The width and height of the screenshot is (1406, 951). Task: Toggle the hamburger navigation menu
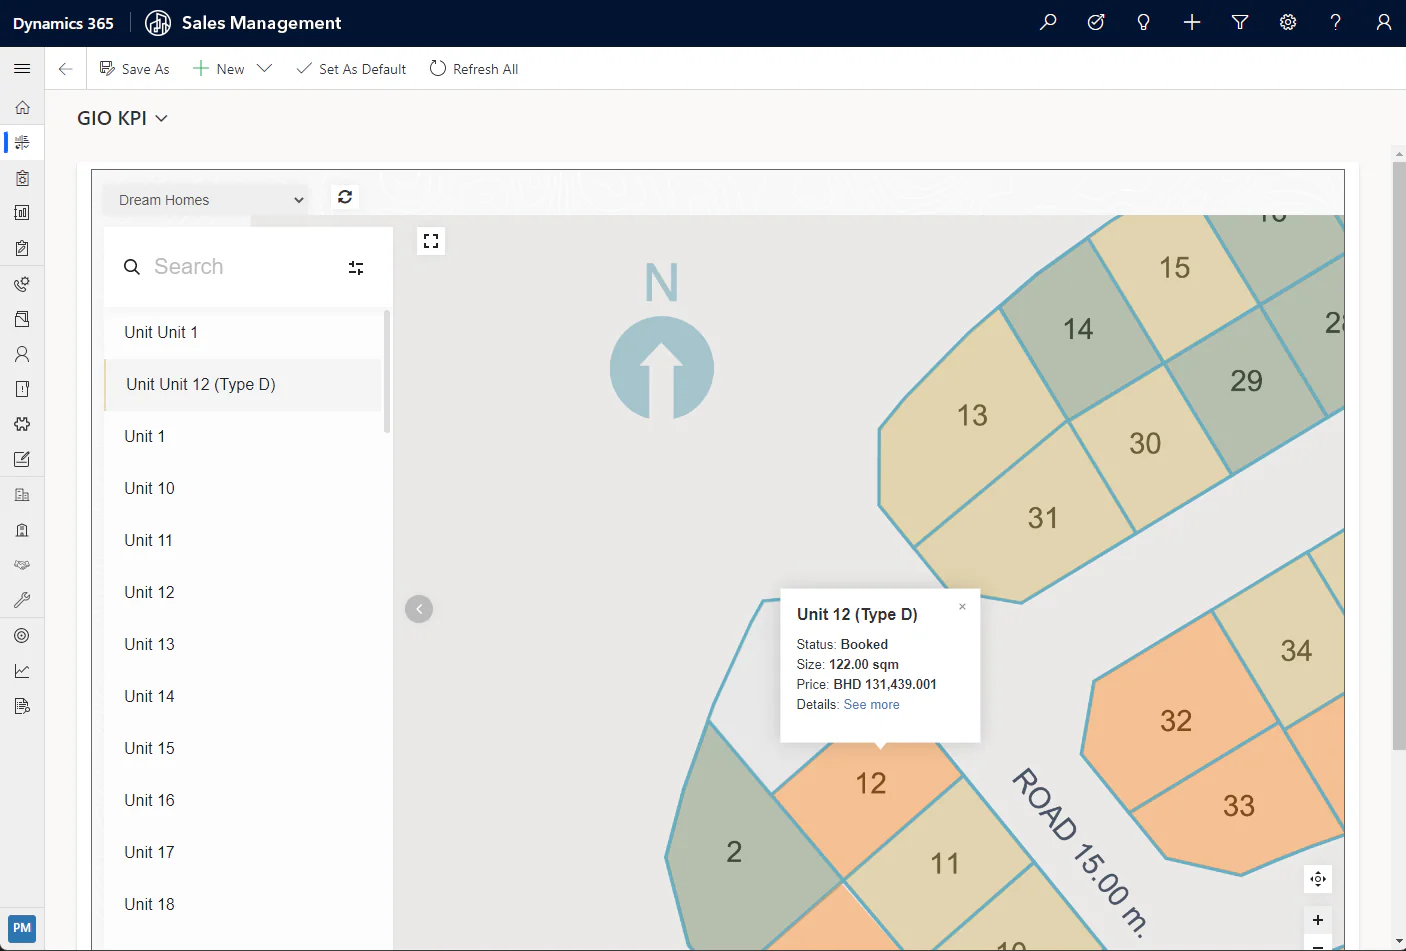[x=22, y=69]
